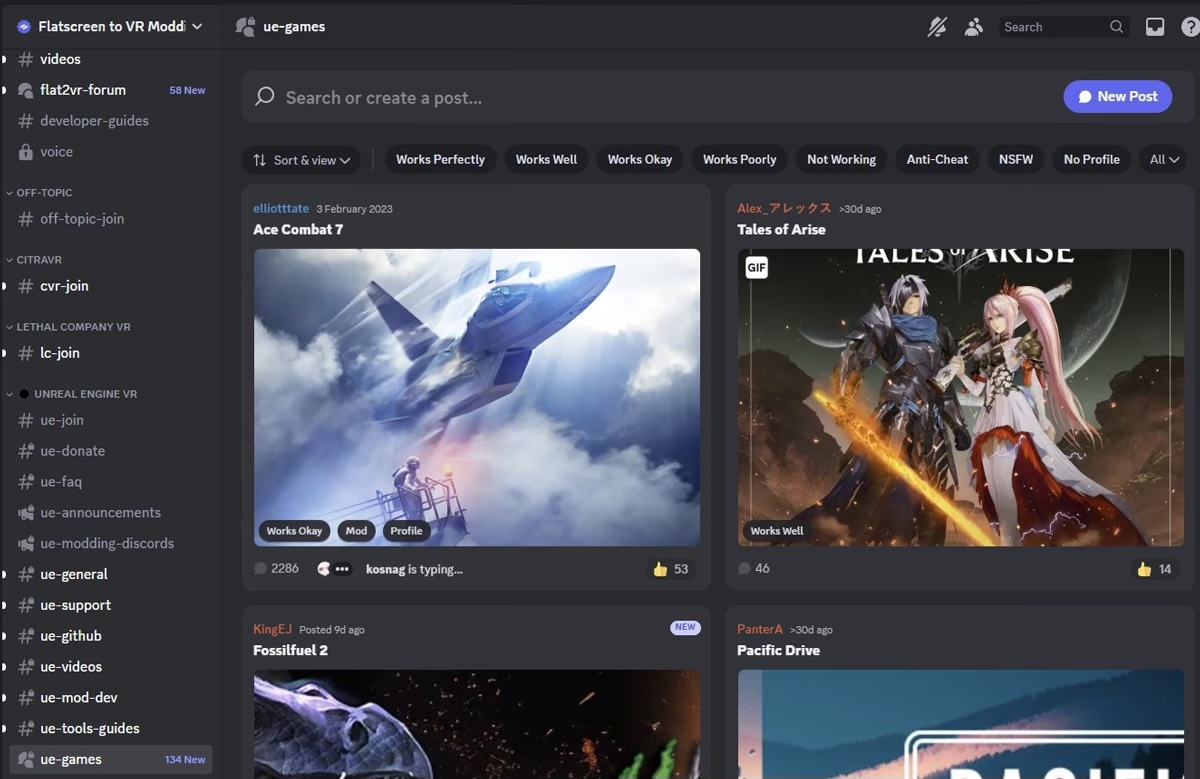Expand the All tags dropdown
1200x779 pixels.
[x=1164, y=160]
